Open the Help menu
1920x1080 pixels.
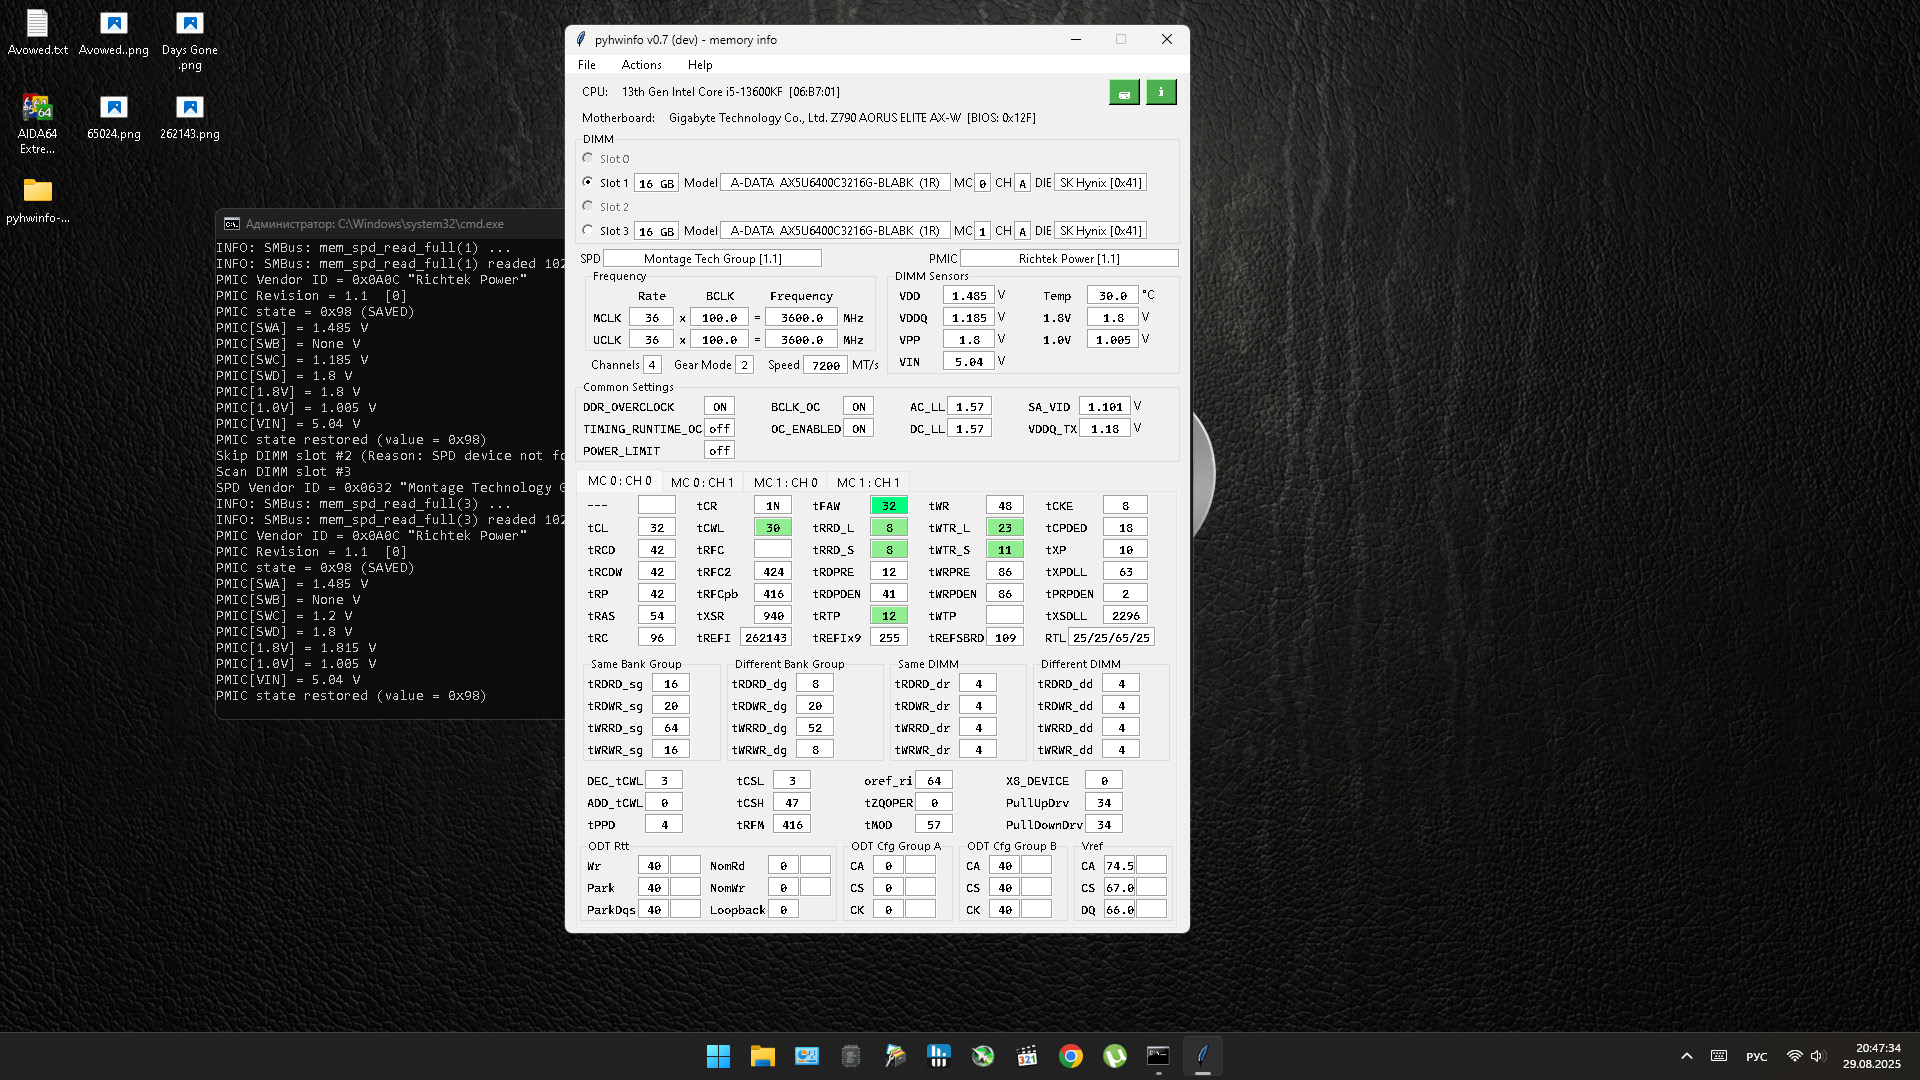pos(700,65)
